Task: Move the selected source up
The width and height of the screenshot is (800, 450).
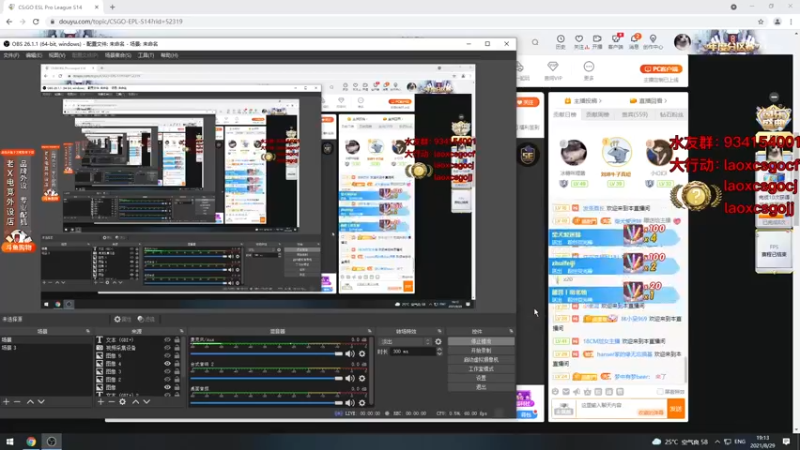Action: [x=136, y=402]
